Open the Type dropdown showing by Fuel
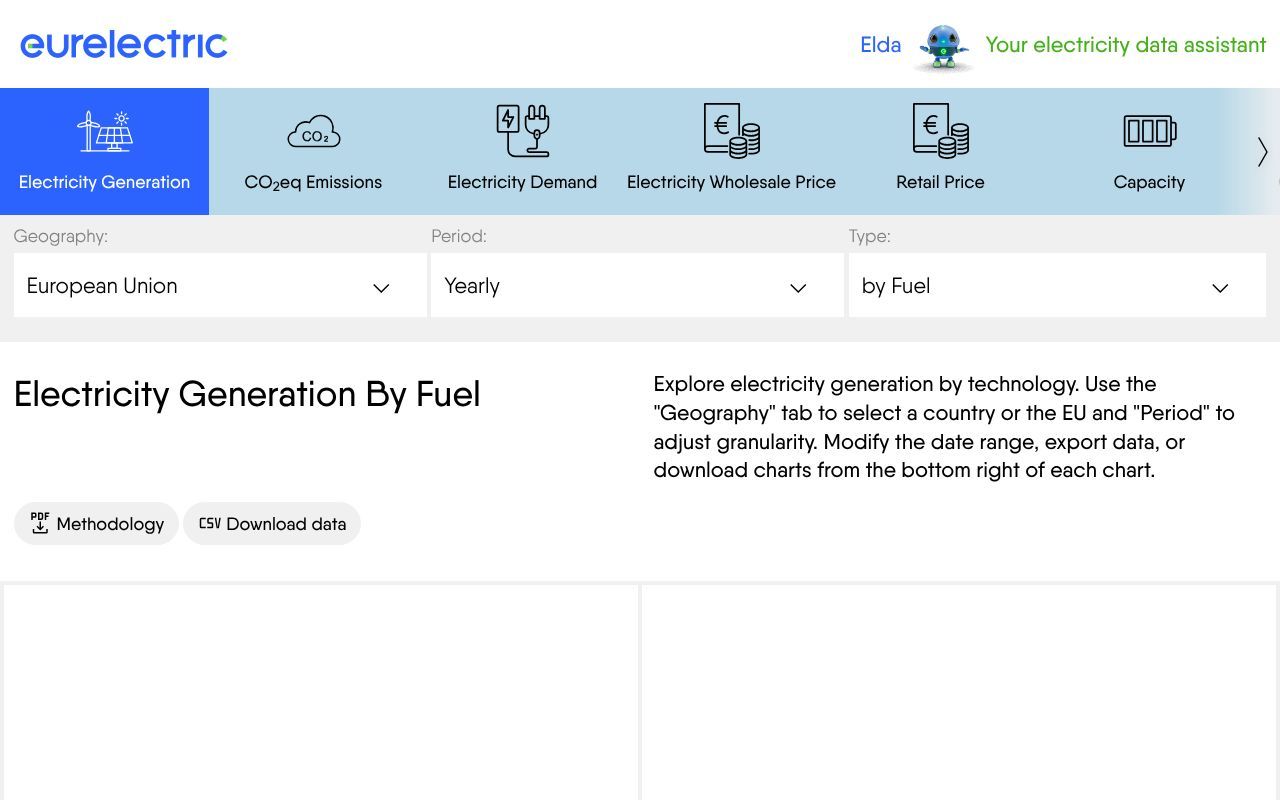This screenshot has width=1280, height=800. [1057, 285]
